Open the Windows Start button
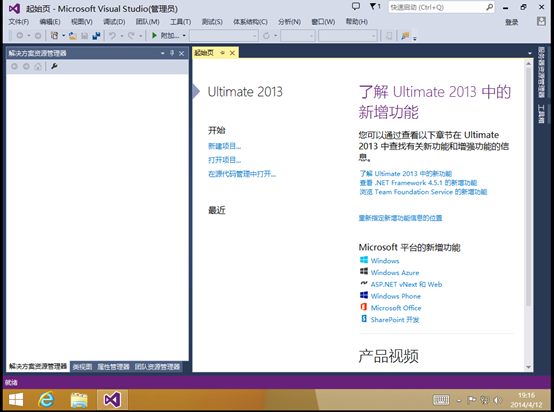The image size is (554, 412). pos(16,400)
